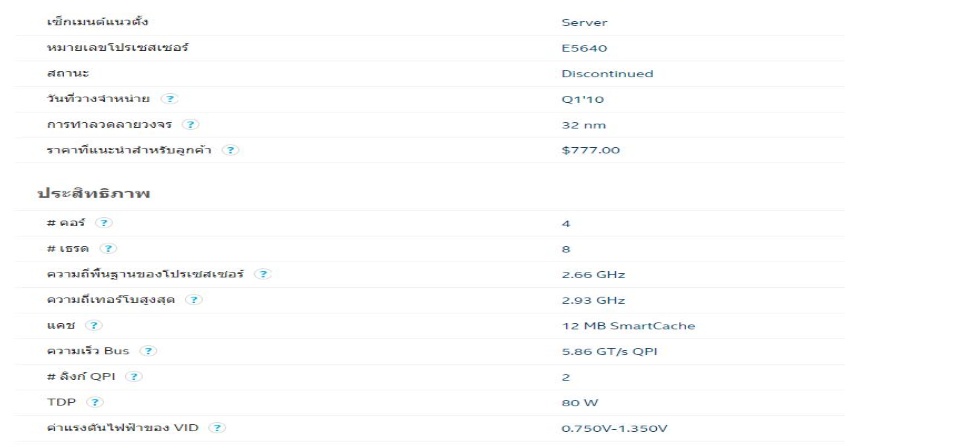Open the help tooltip for # เธรด
Image resolution: width=960 pixels, height=448 pixels.
(x=108, y=248)
